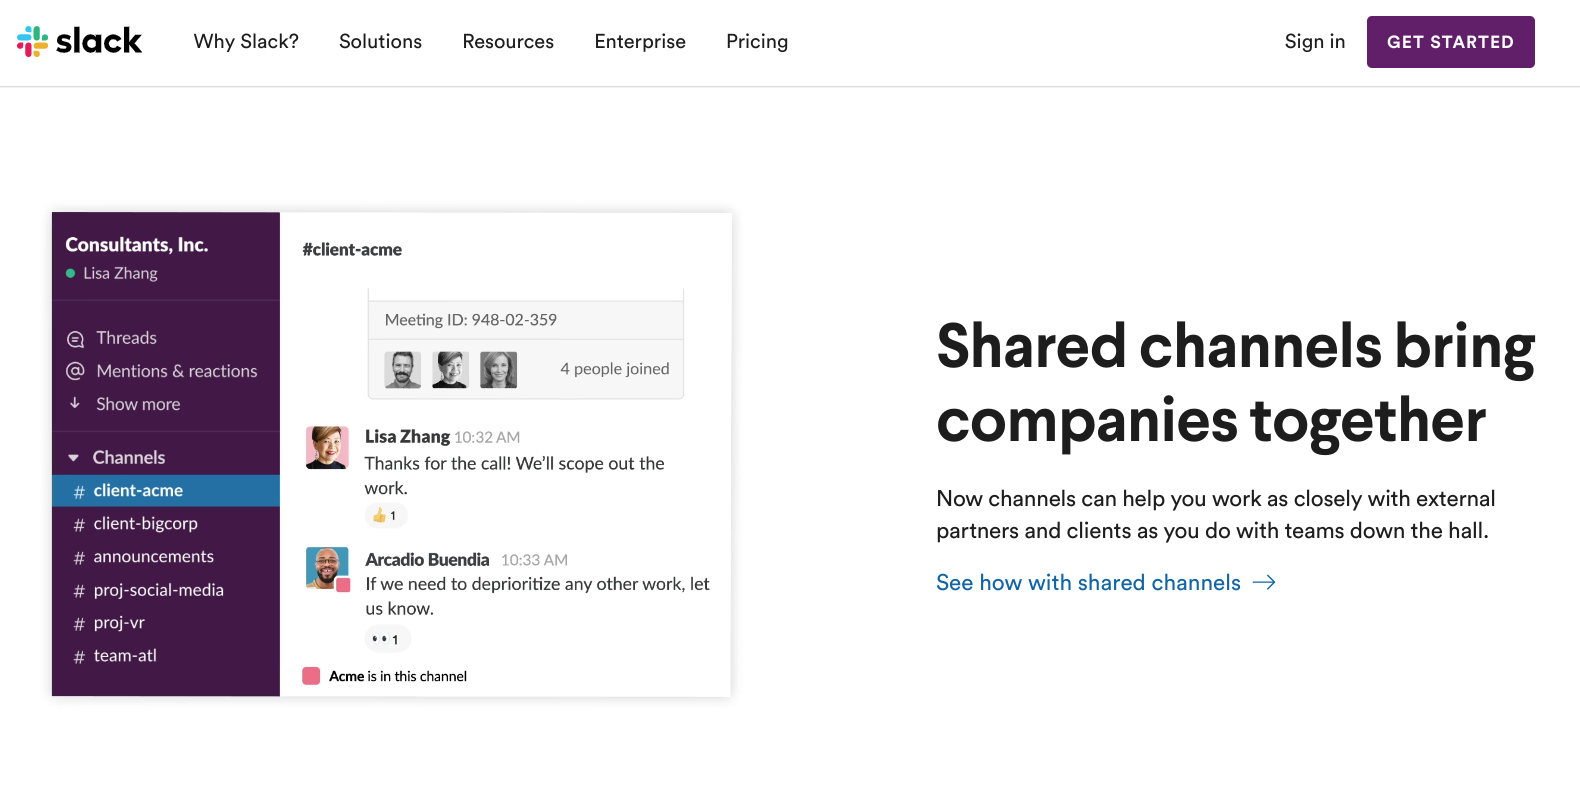Collapse the Channels section triangle
Screen dimensions: 1580x793
pyautogui.click(x=73, y=457)
